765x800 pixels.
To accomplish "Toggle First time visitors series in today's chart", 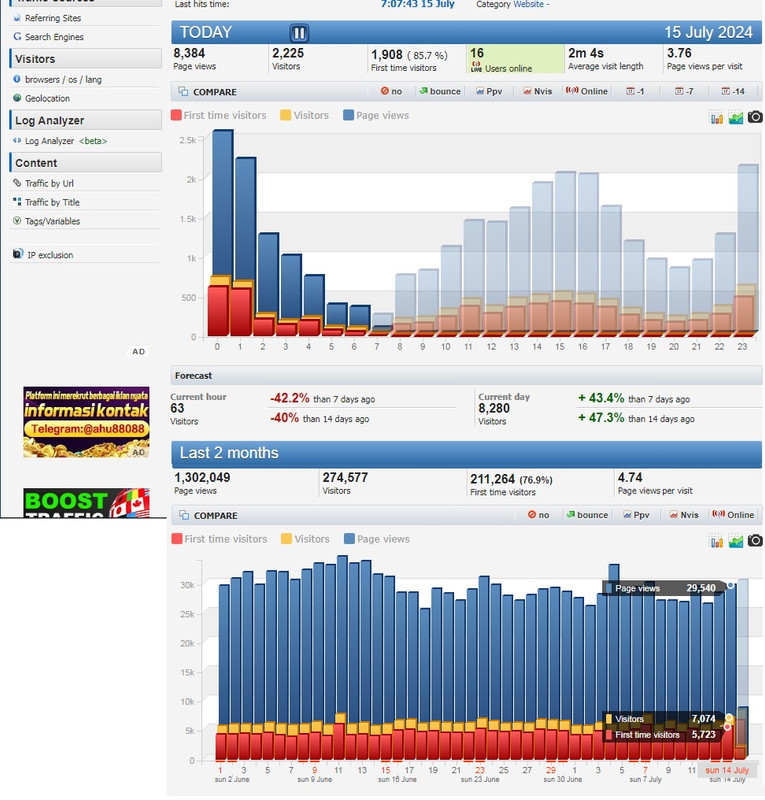I will (219, 115).
